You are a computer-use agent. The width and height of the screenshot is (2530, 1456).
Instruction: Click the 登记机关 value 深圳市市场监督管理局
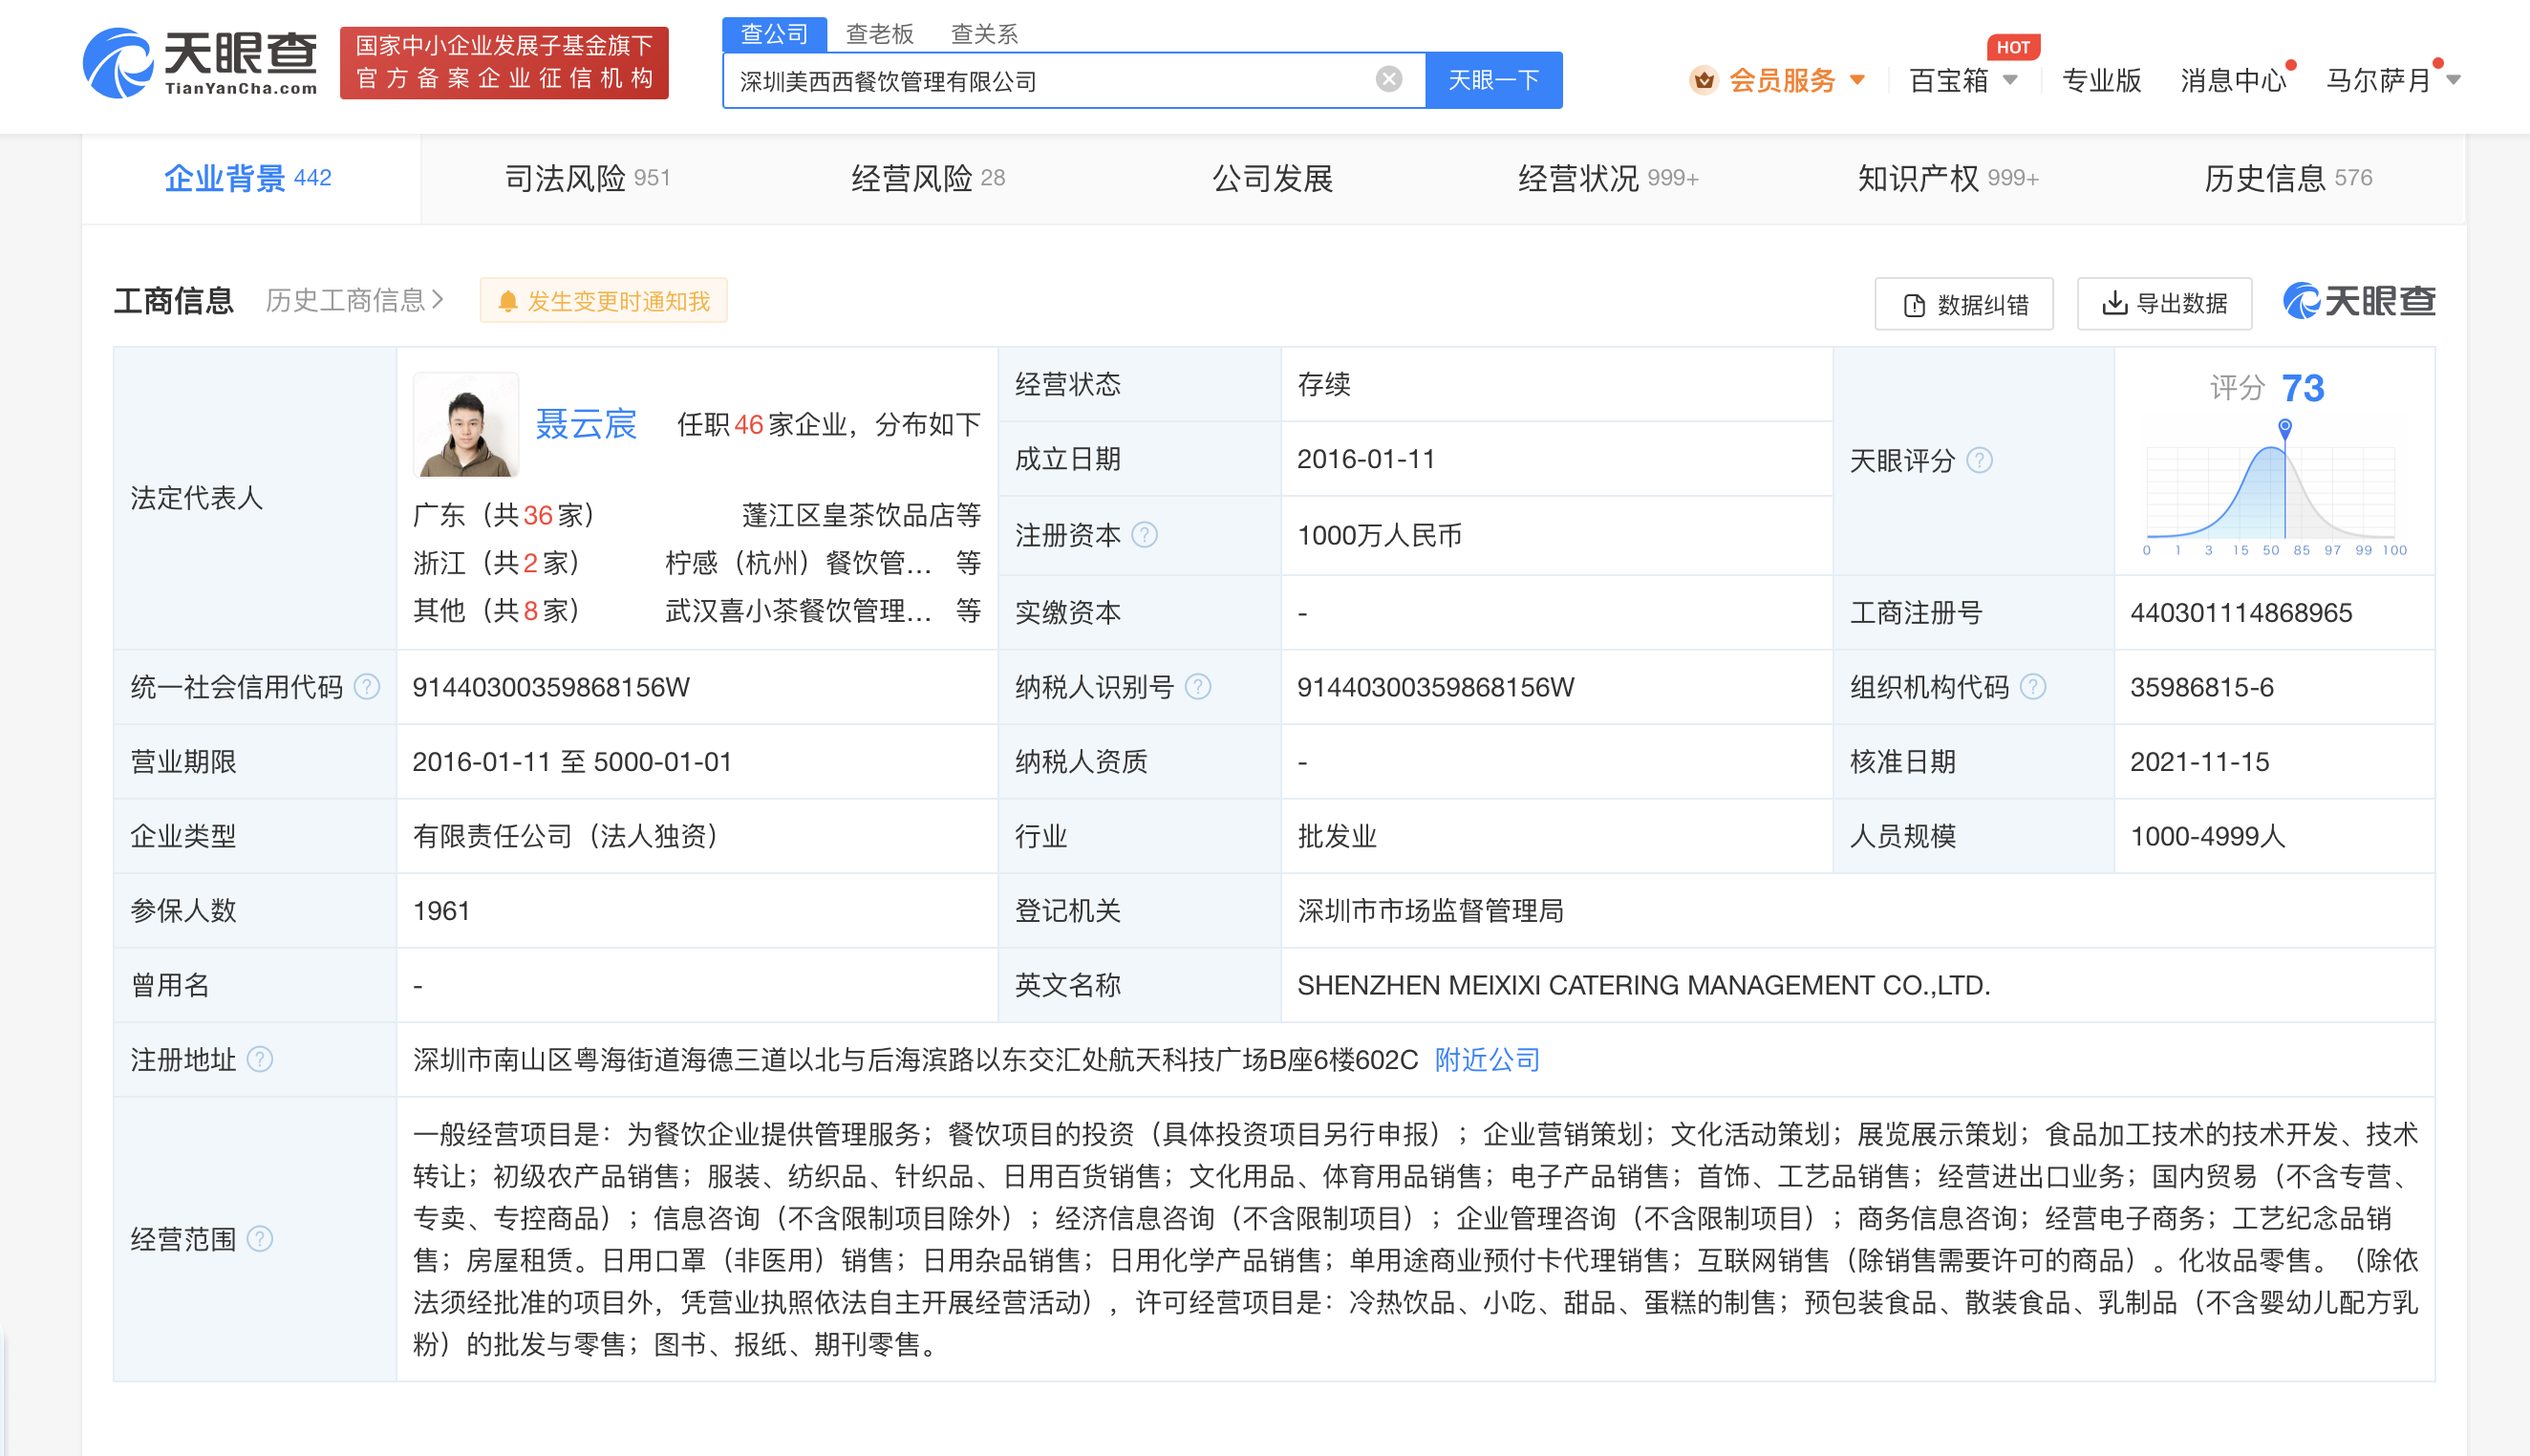1430,911
